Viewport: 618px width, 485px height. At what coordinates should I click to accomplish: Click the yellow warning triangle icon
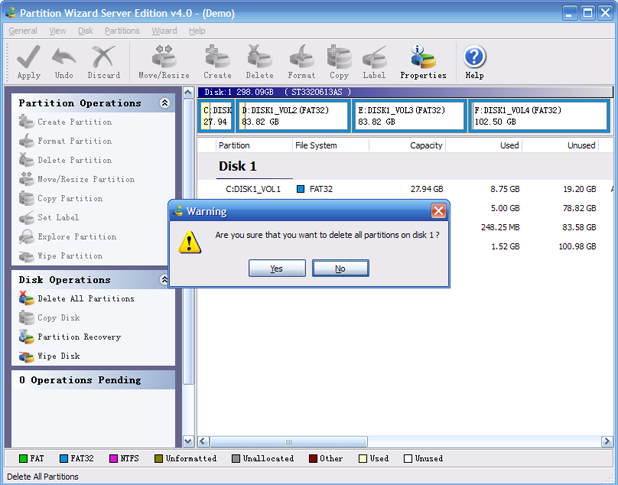point(190,242)
